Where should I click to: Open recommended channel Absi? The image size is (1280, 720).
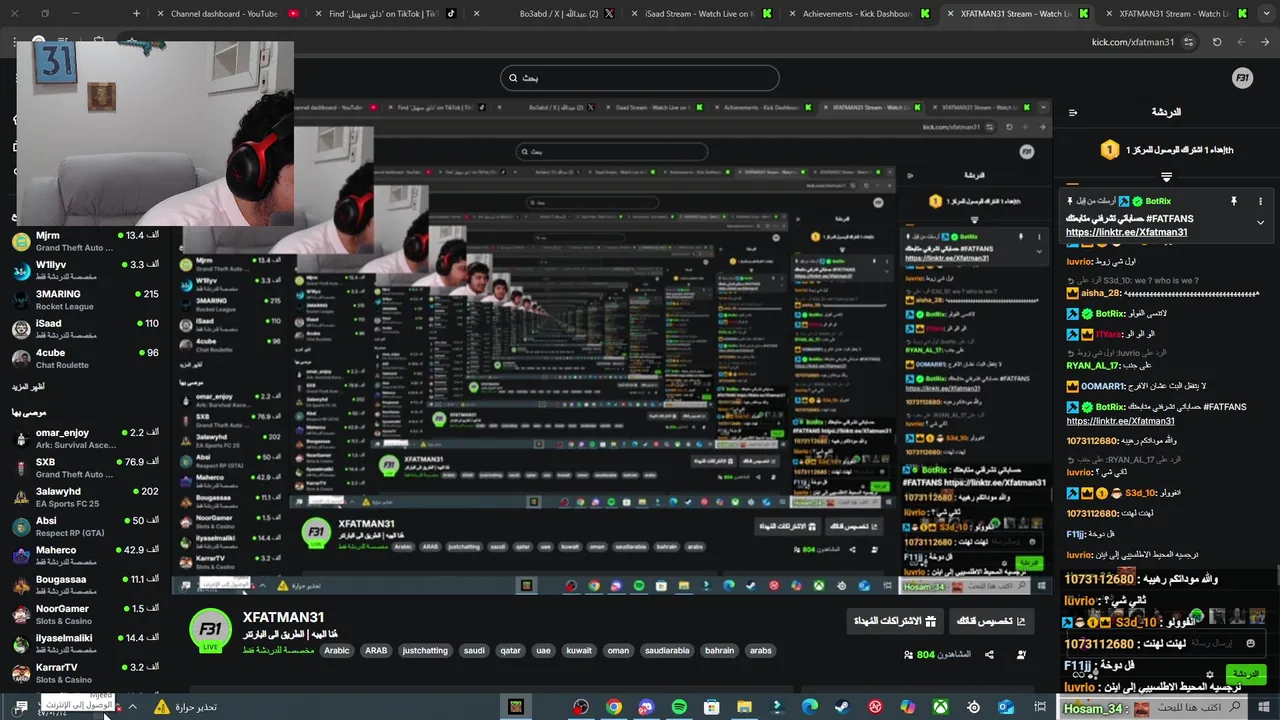tap(85, 526)
